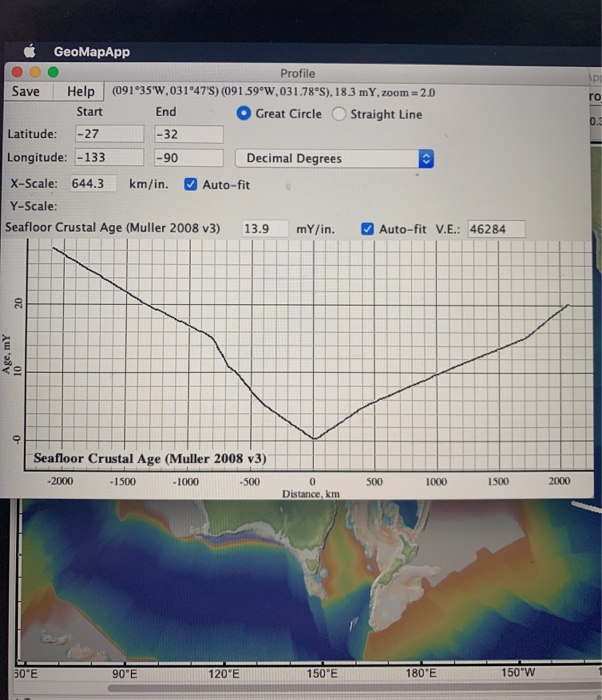Click the 180°E longitude label on map
Image resolution: width=602 pixels, height=700 pixels.
coord(420,673)
